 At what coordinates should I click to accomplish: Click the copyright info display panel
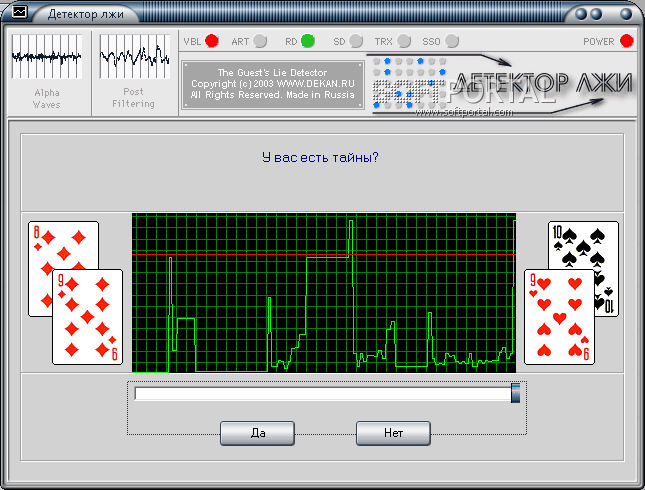273,84
